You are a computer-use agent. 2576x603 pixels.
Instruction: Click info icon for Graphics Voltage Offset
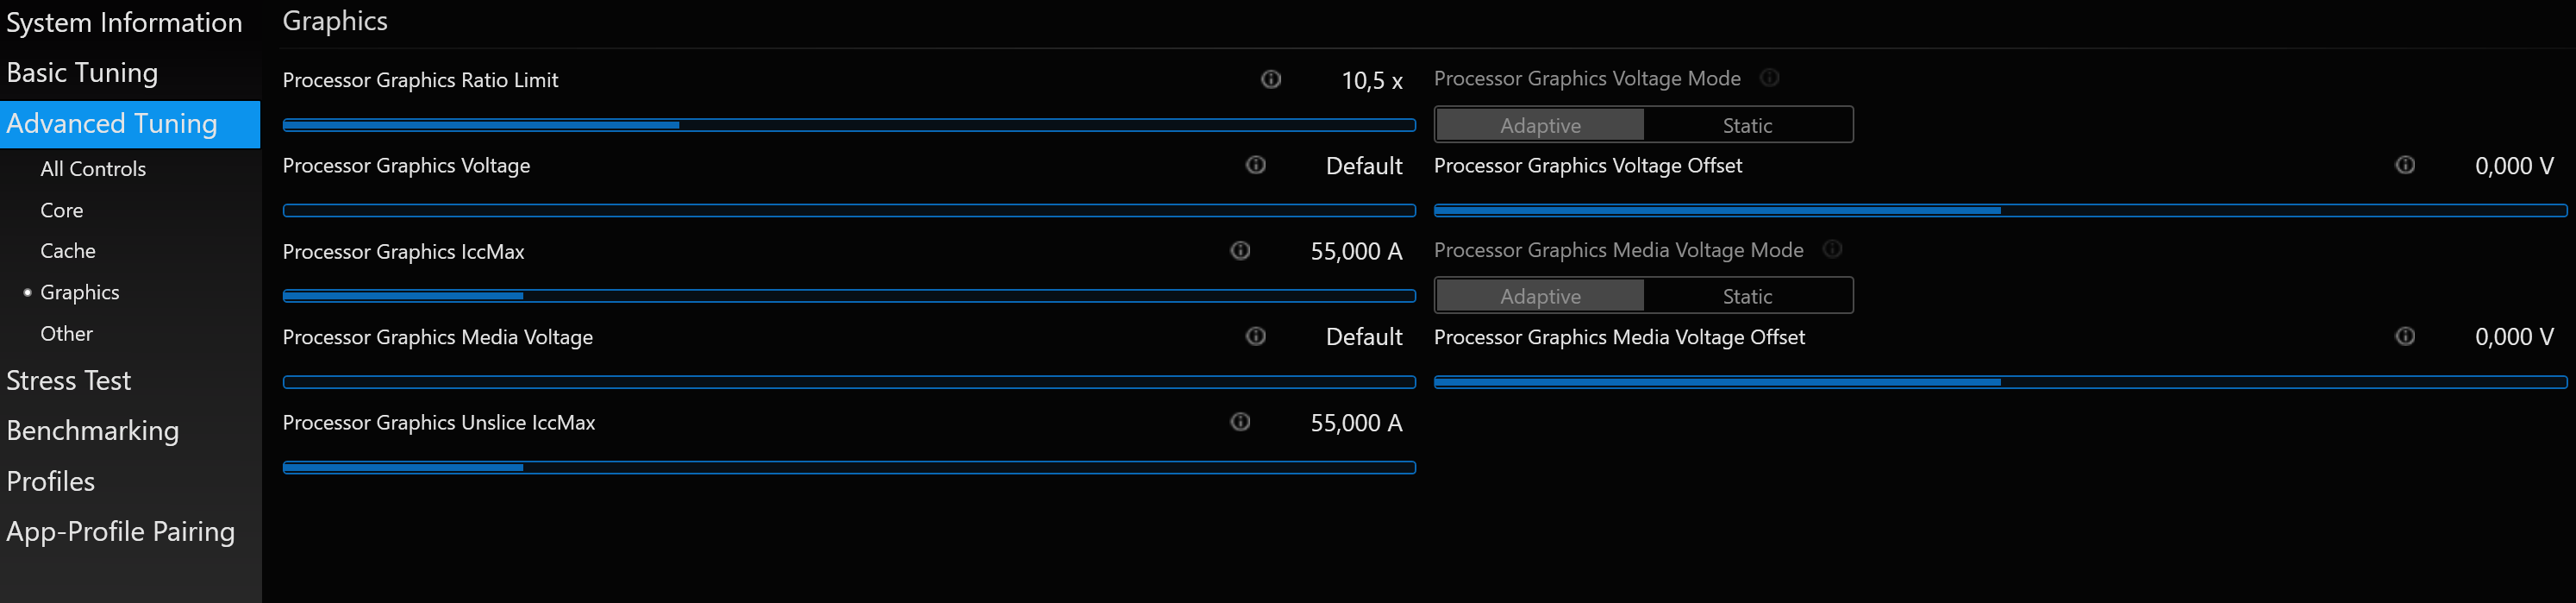click(x=2404, y=165)
